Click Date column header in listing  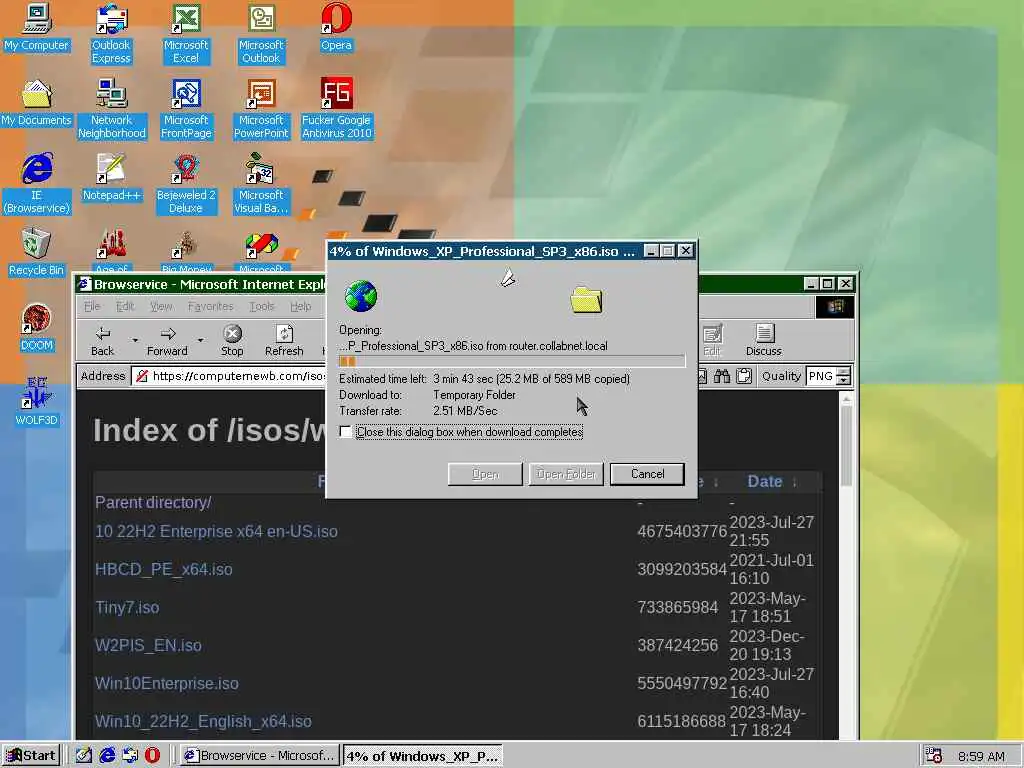pos(765,482)
